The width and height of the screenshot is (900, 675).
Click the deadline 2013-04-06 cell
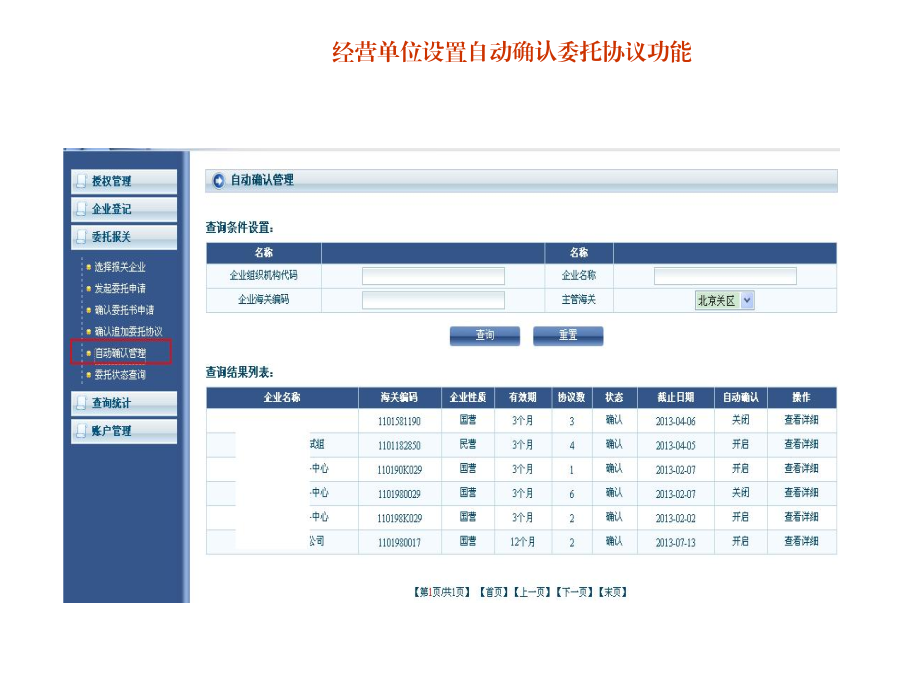tap(676, 421)
